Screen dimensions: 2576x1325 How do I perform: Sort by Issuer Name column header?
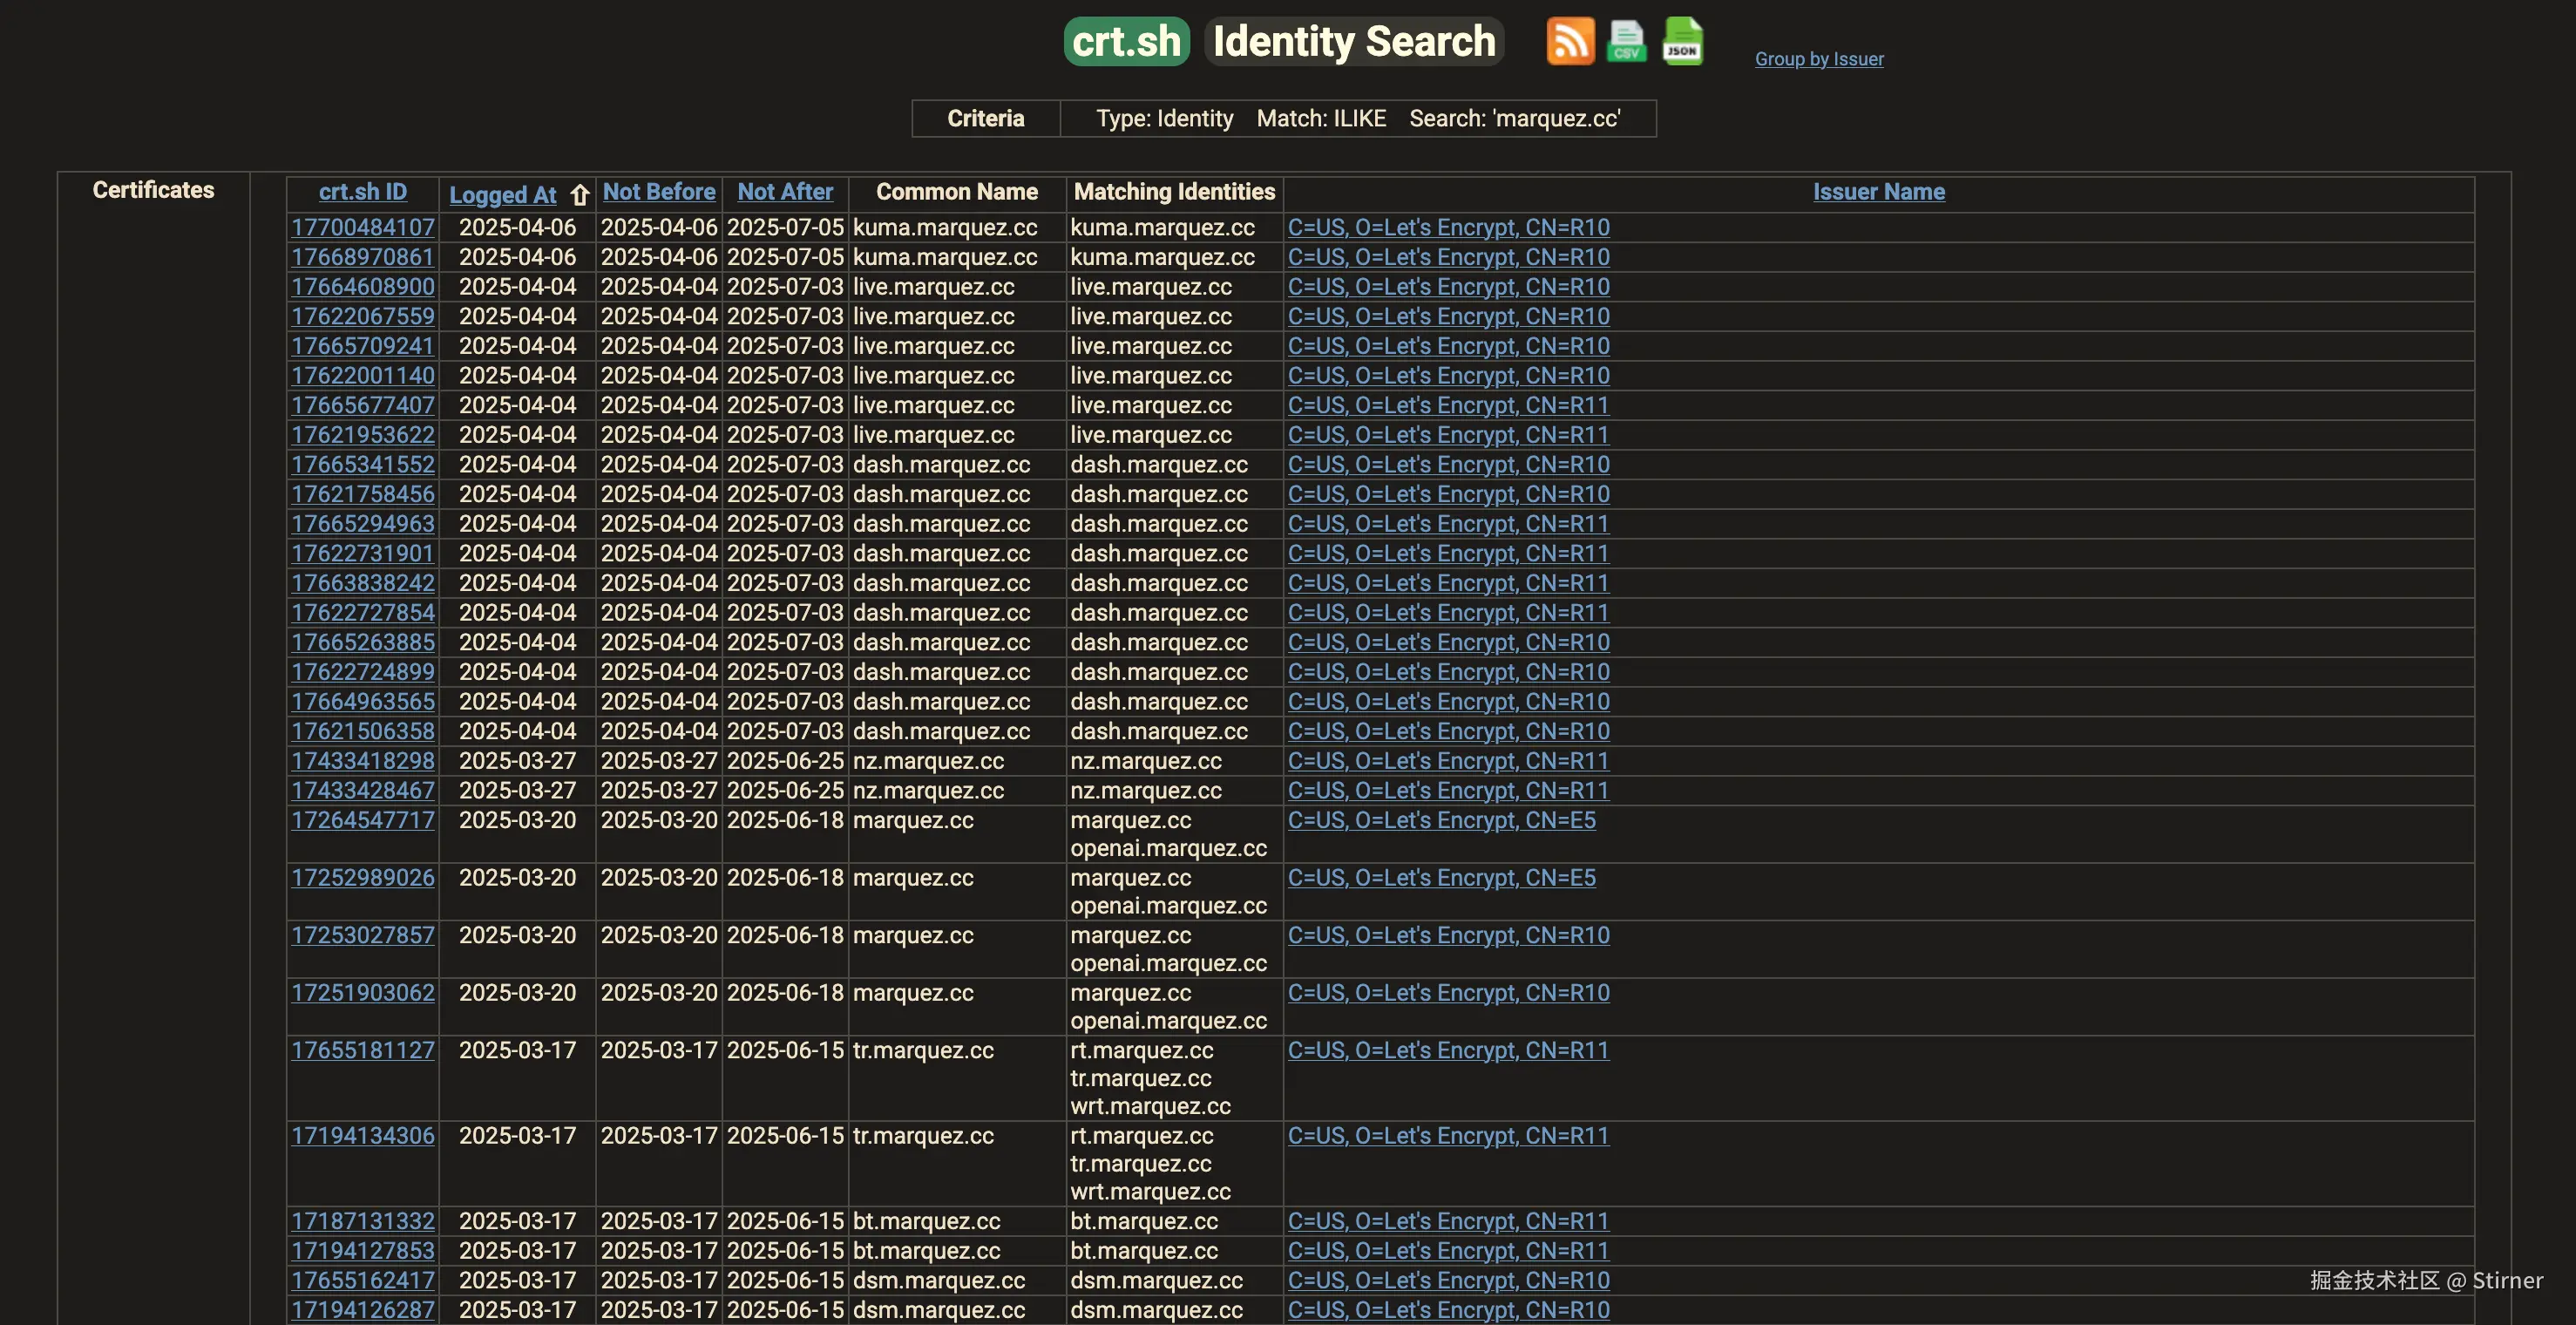(x=1878, y=192)
